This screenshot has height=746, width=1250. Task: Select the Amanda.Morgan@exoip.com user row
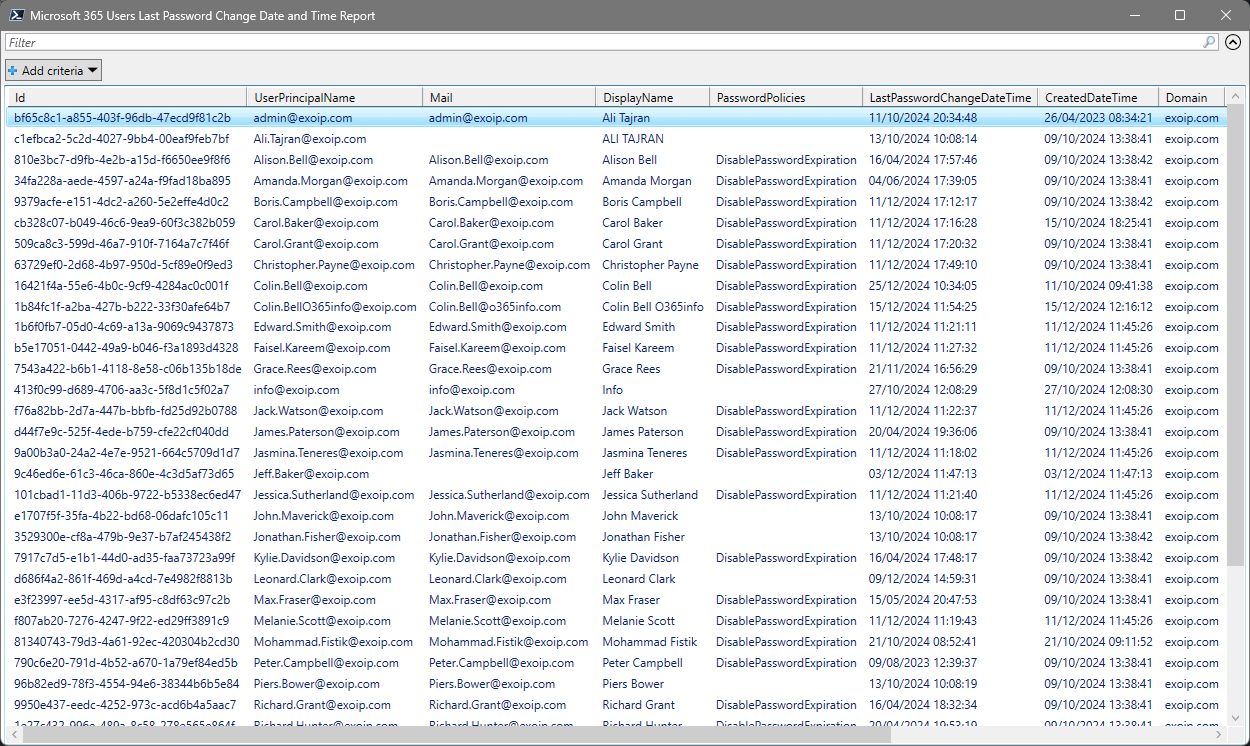[330, 181]
